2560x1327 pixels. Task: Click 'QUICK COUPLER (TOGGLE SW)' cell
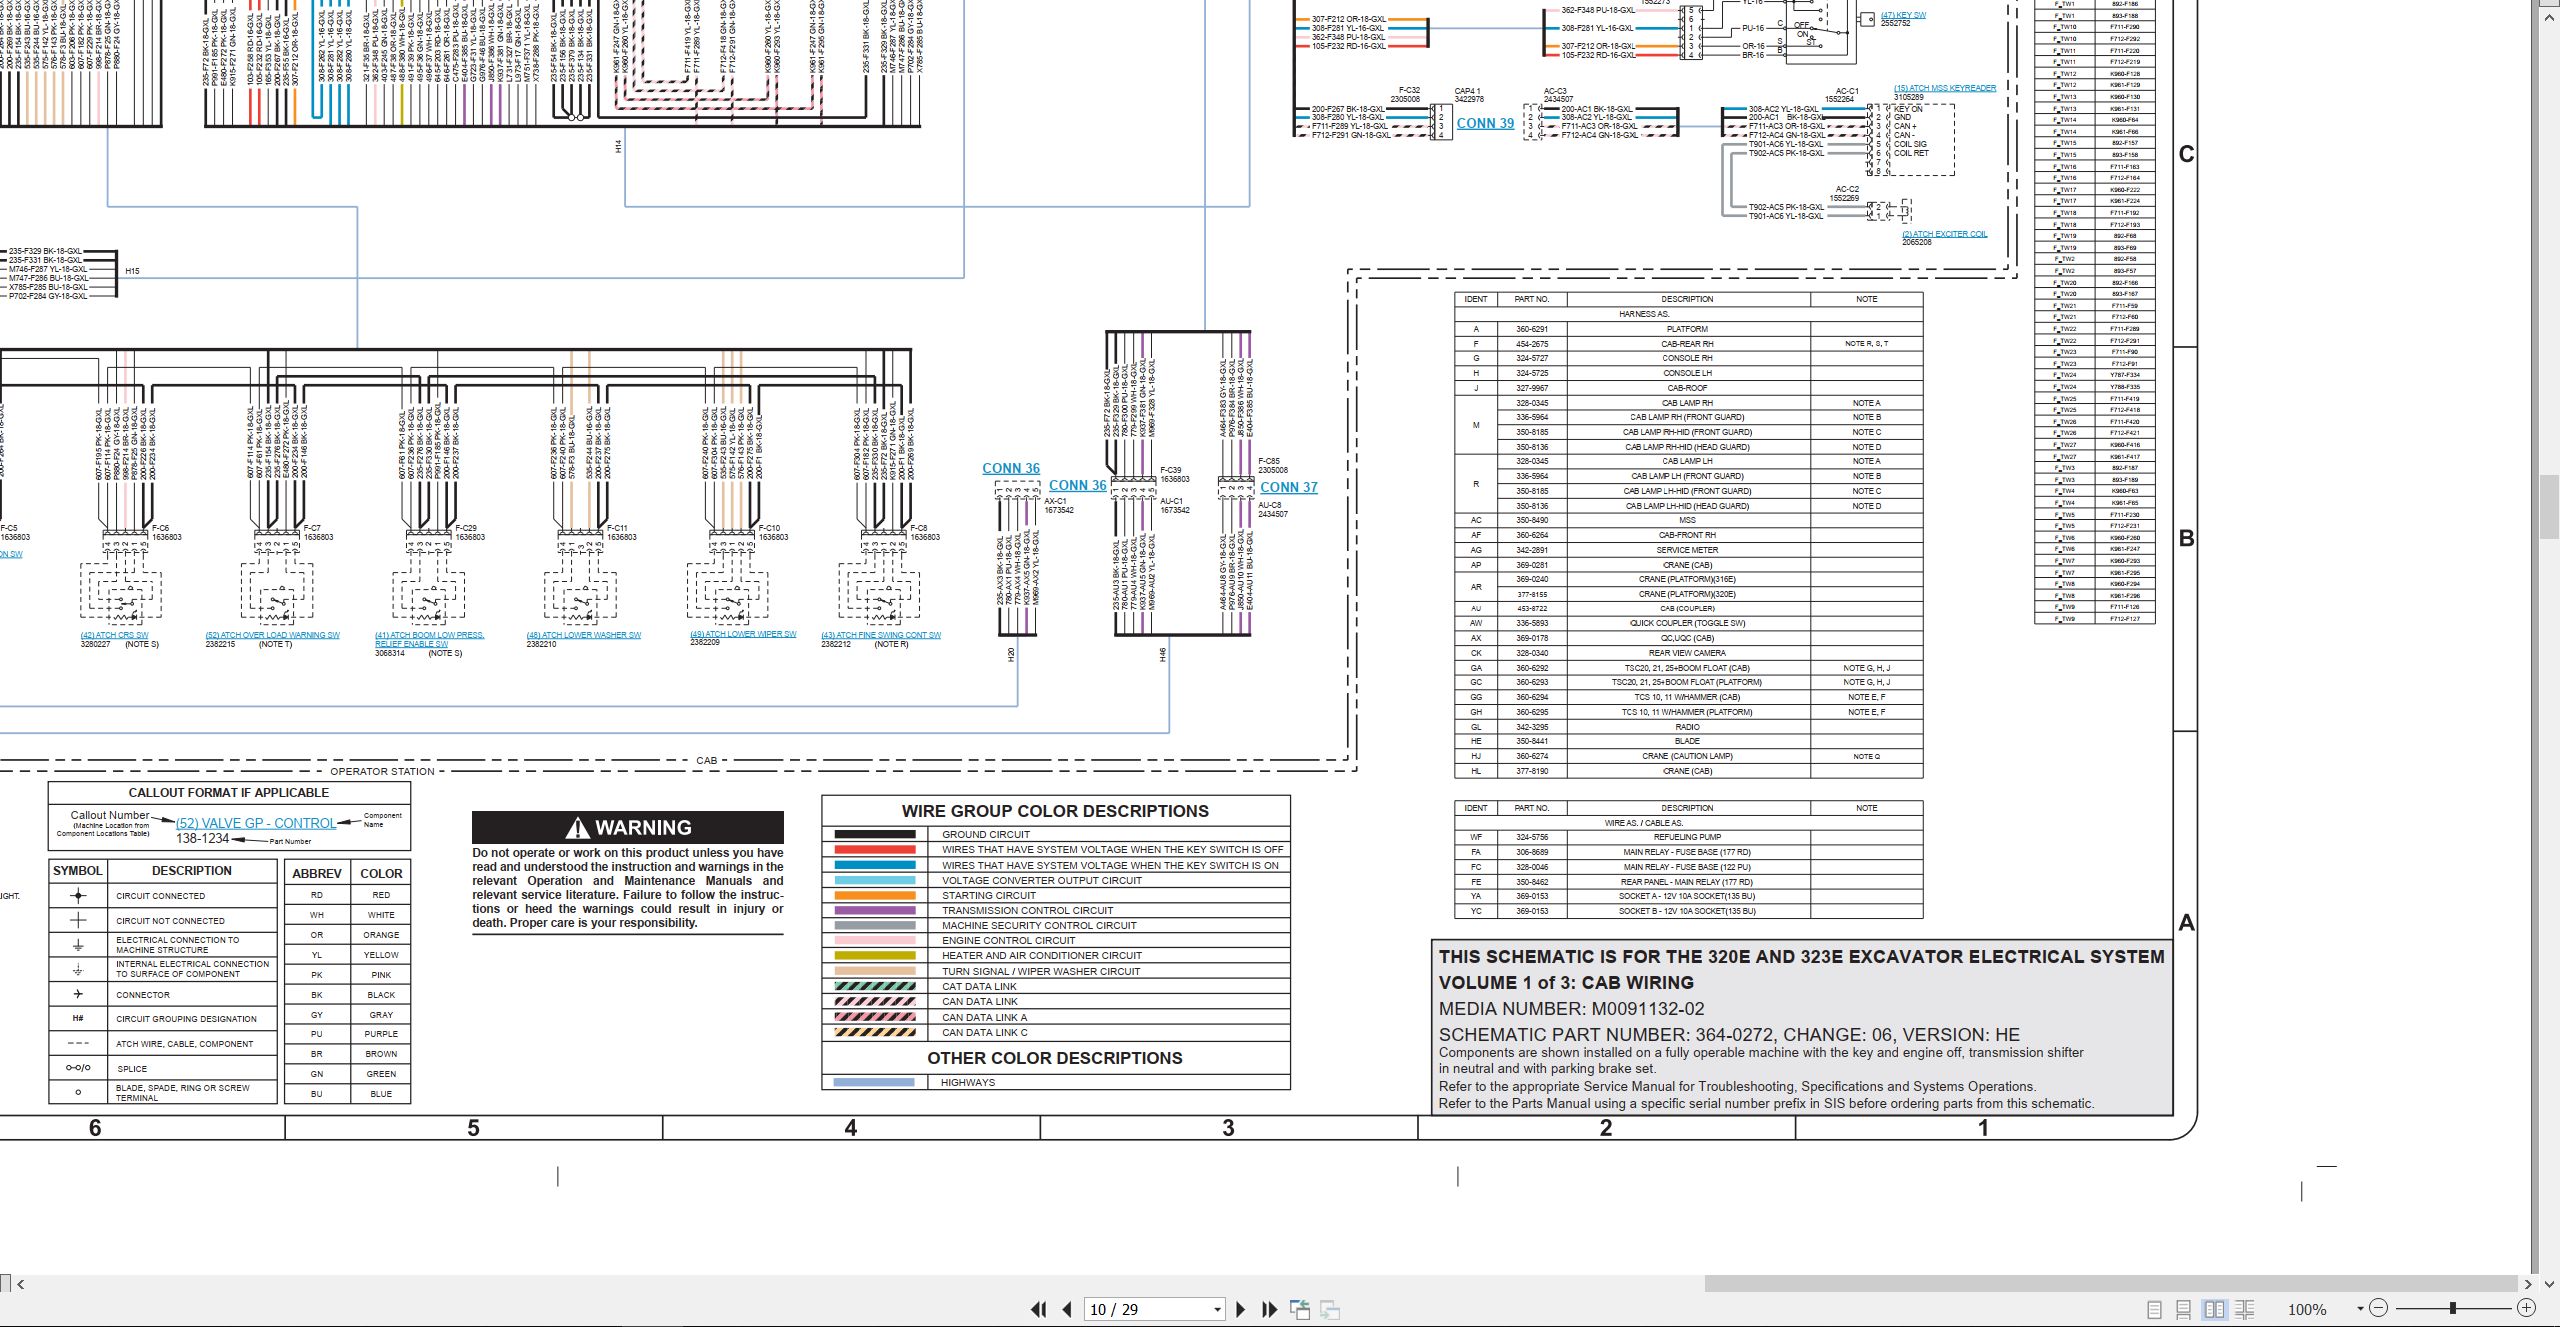[x=1687, y=623]
